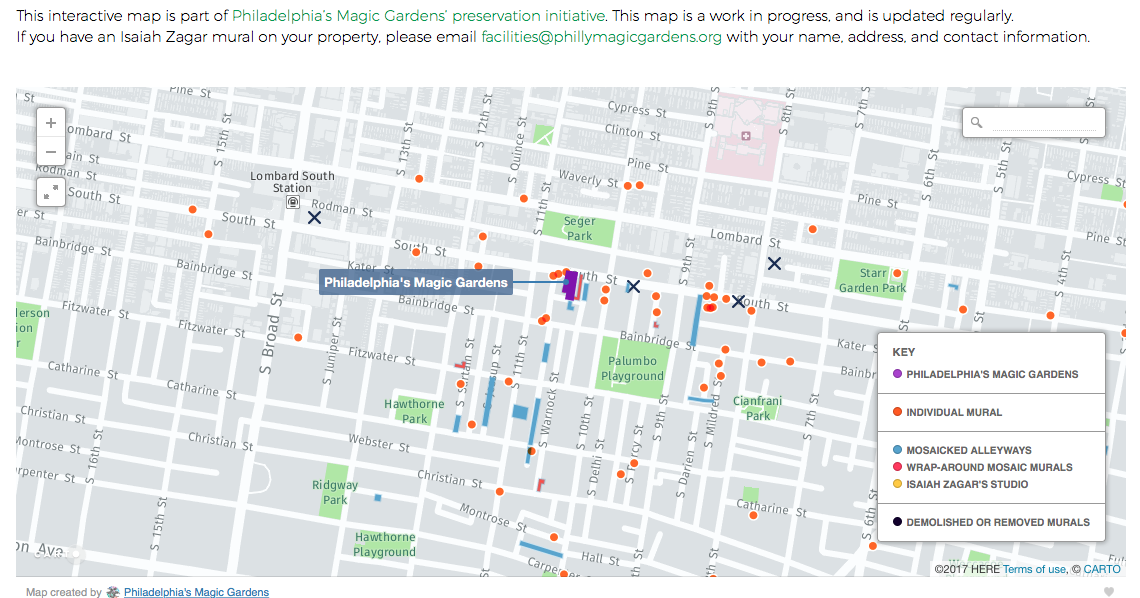
Task: Open the CARTO attribution link
Action: coord(1102,569)
